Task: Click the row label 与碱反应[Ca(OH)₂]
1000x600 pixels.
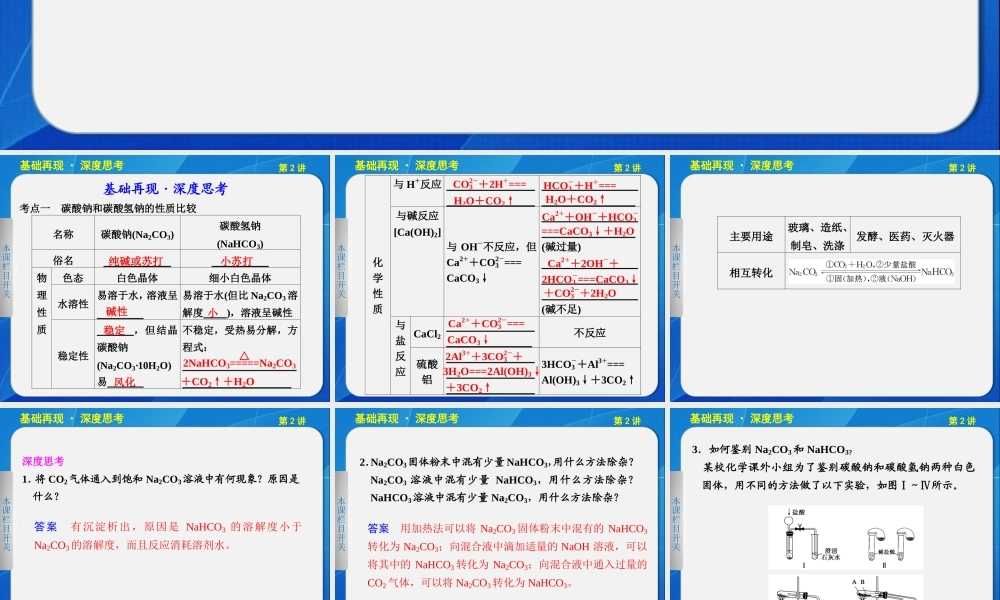Action: (417, 224)
